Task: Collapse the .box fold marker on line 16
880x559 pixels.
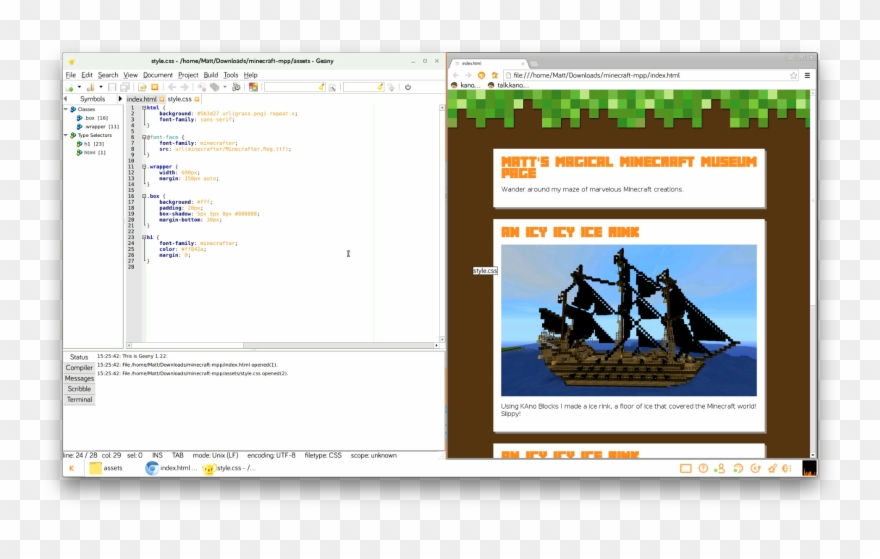Action: pyautogui.click(x=144, y=196)
